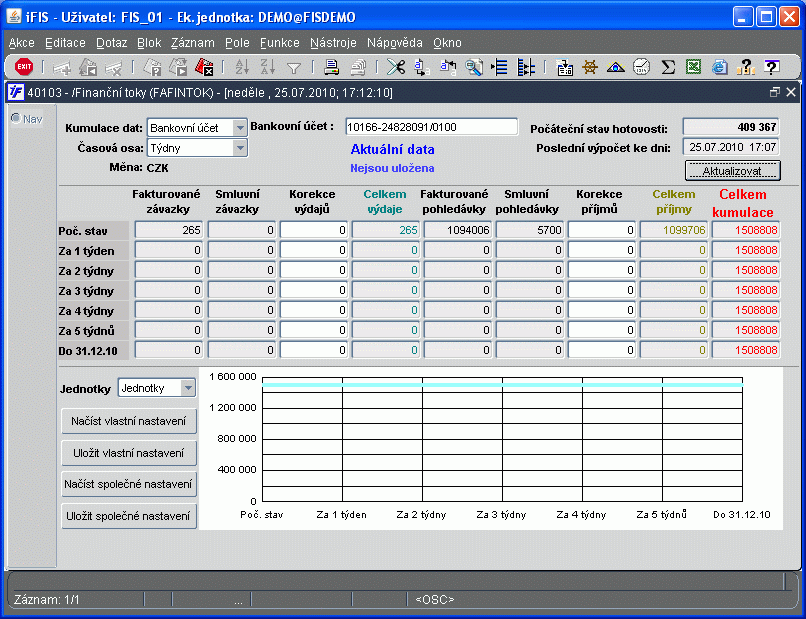Click Korekce výdajů field for Za 1 týden

pyautogui.click(x=314, y=250)
